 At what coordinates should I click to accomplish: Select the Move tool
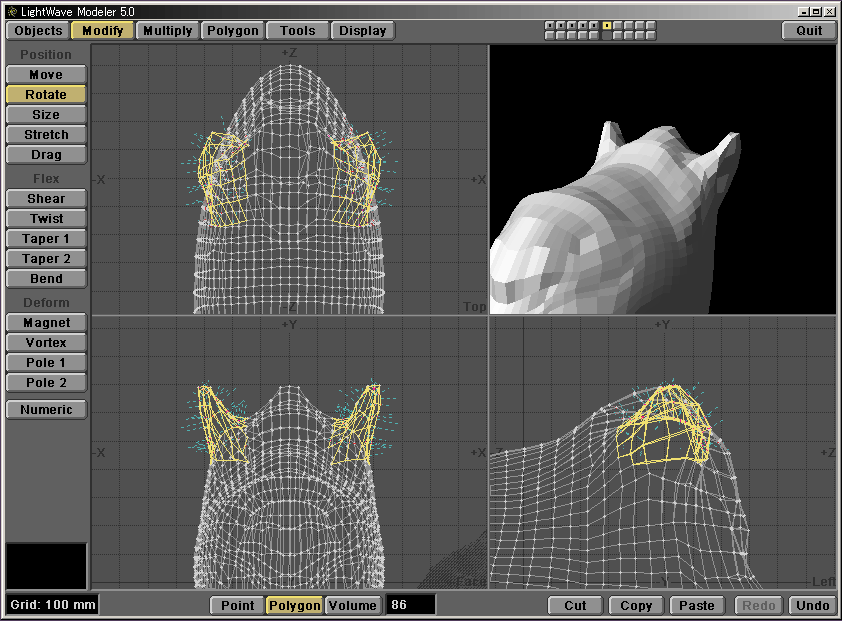(x=46, y=75)
